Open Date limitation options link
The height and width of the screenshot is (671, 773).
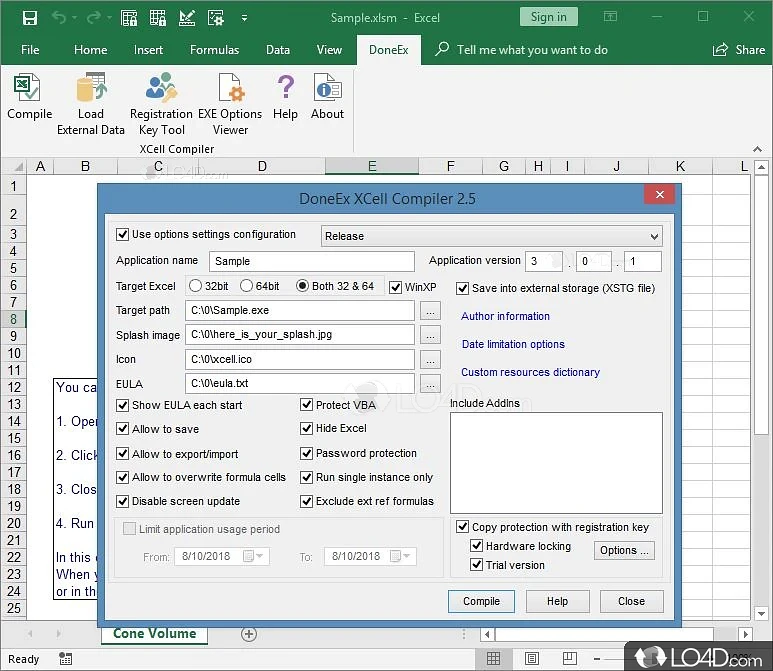[x=513, y=344]
